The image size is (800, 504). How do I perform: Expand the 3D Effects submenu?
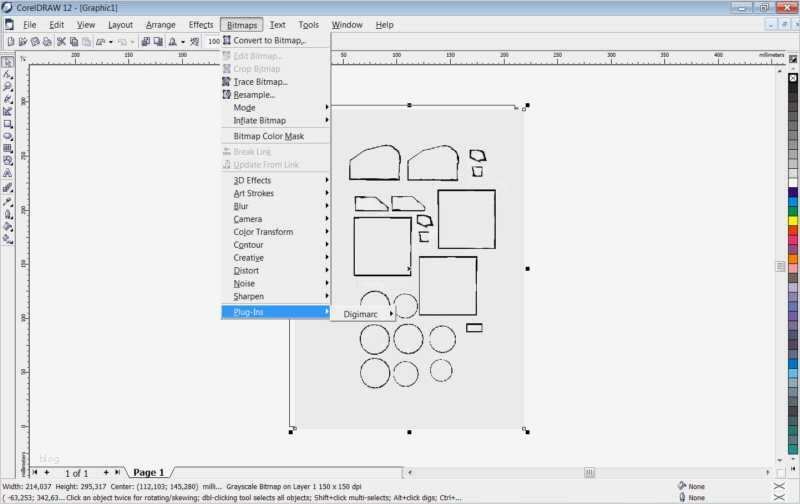click(276, 180)
